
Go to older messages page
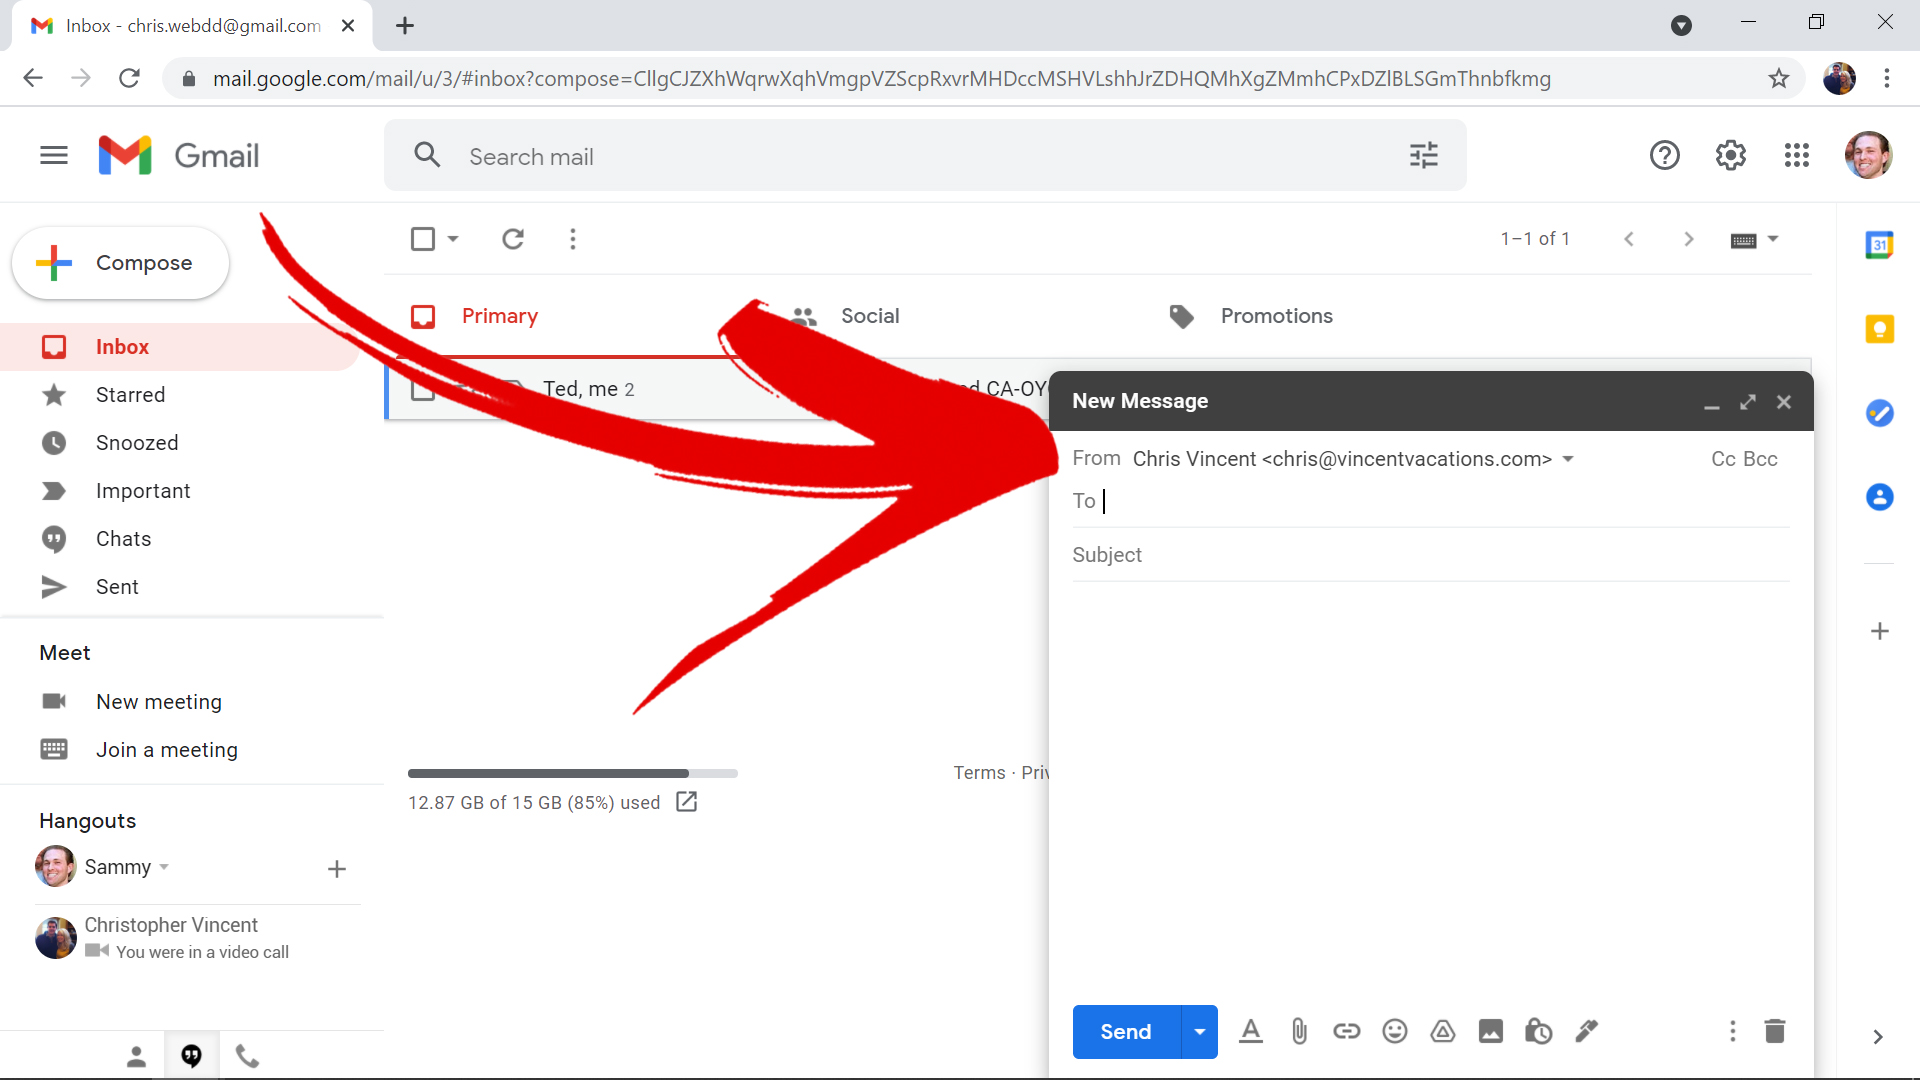point(1689,239)
